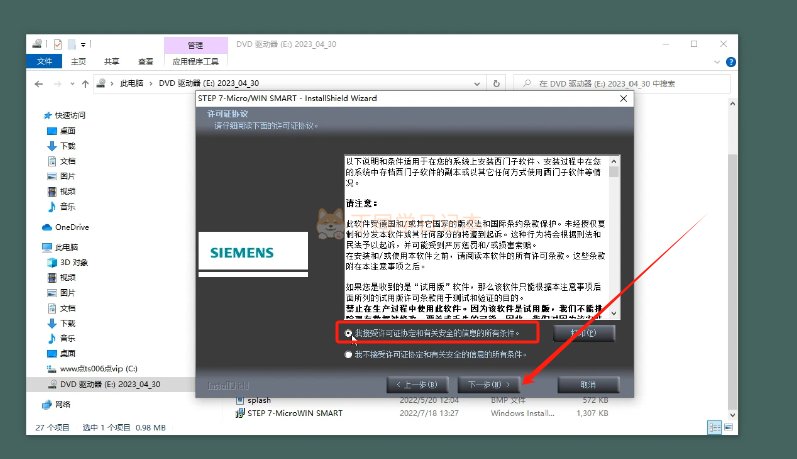Open the address bar history dropdown
Viewport: 797px width, 459px height.
coord(477,84)
